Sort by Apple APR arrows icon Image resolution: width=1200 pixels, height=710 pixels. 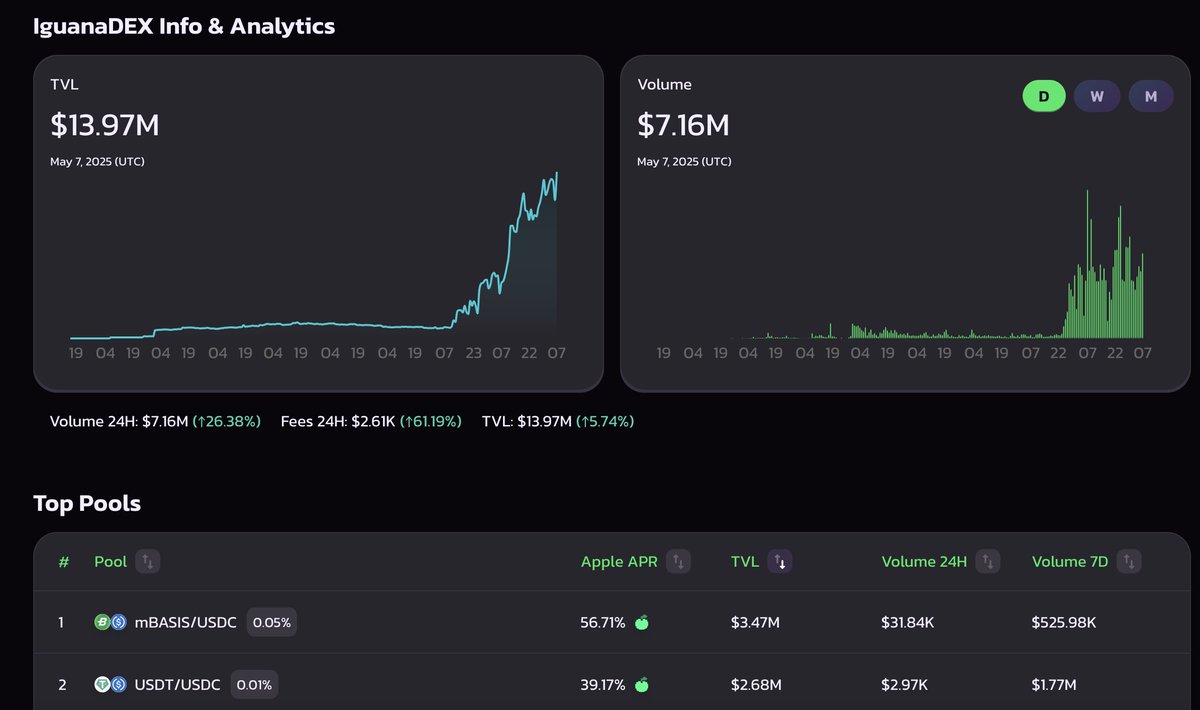678,562
